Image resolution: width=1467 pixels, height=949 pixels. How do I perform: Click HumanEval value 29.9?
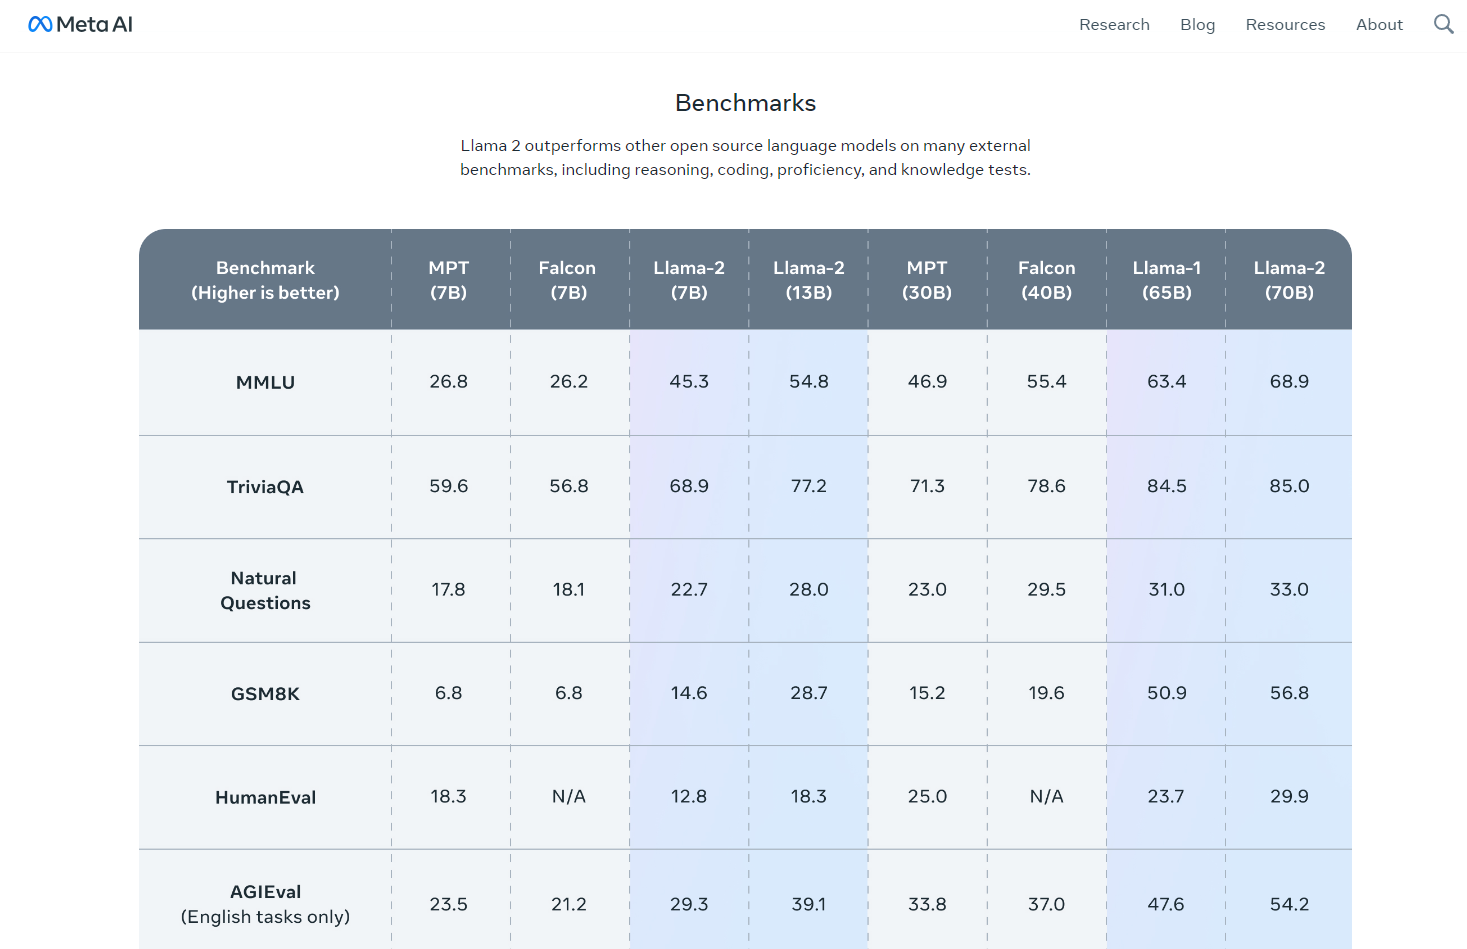[x=1289, y=797]
